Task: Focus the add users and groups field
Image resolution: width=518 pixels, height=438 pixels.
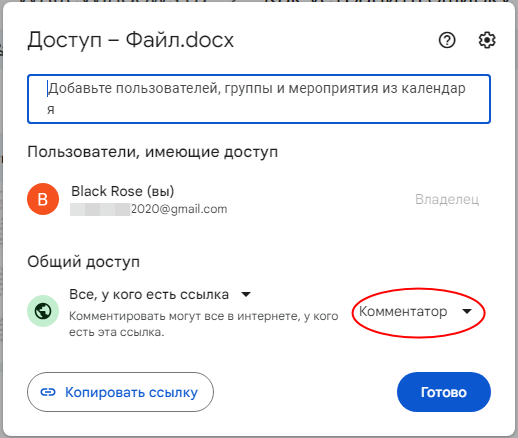Action: [x=259, y=99]
